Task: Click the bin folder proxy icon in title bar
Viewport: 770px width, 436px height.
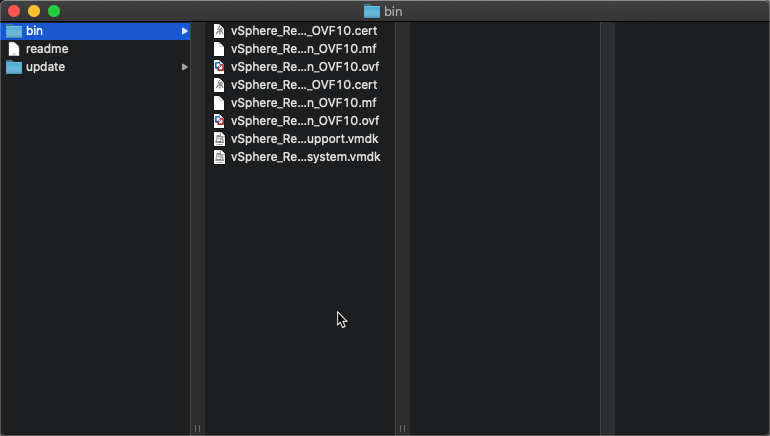Action: click(x=372, y=11)
